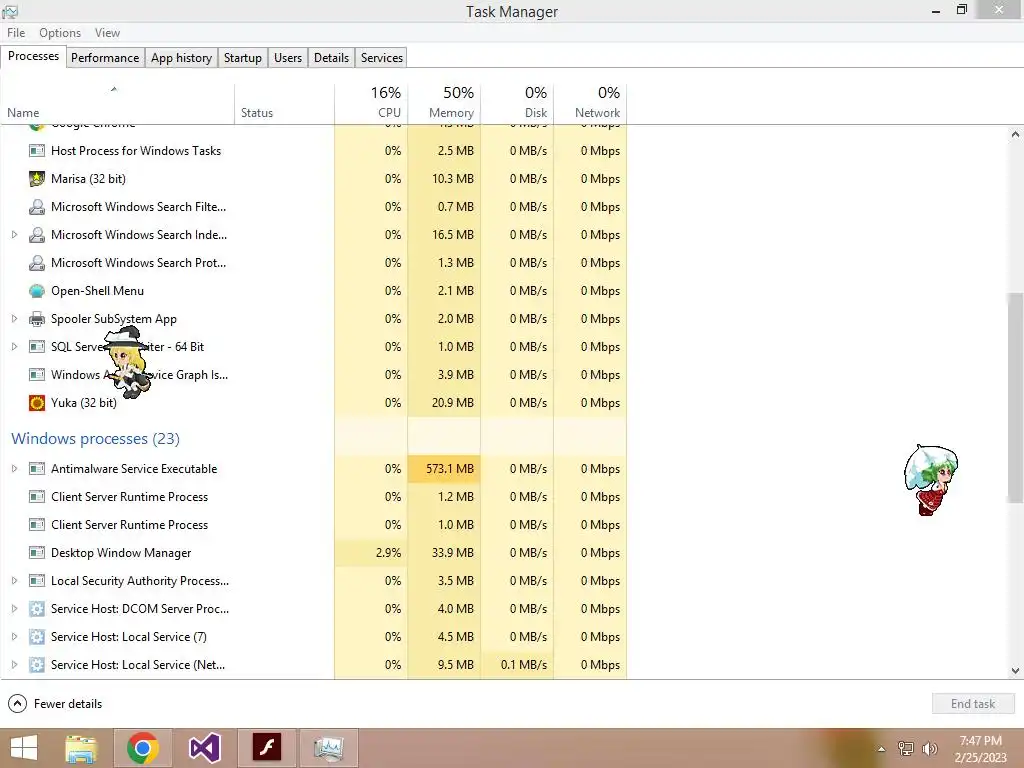Switch to the Performance tab

tap(104, 57)
